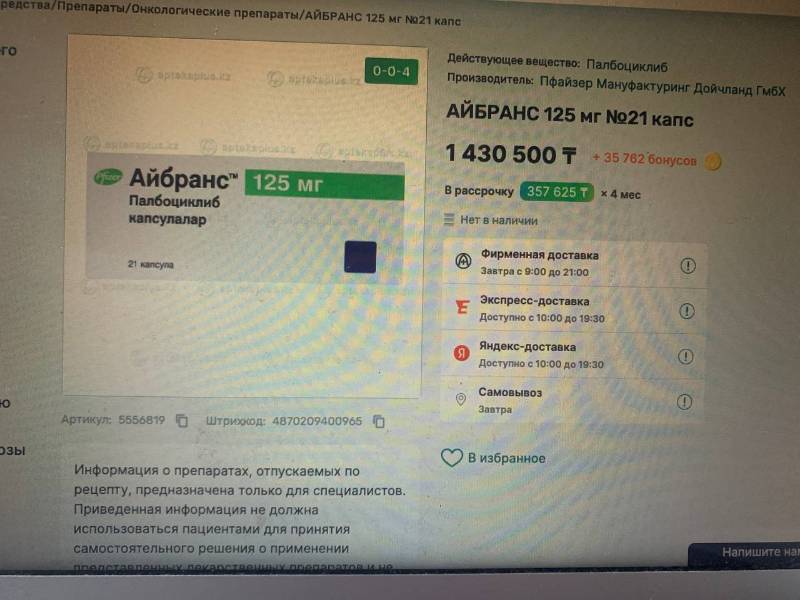Click the gold bonus coin icon
The height and width of the screenshot is (600, 800).
point(713,162)
